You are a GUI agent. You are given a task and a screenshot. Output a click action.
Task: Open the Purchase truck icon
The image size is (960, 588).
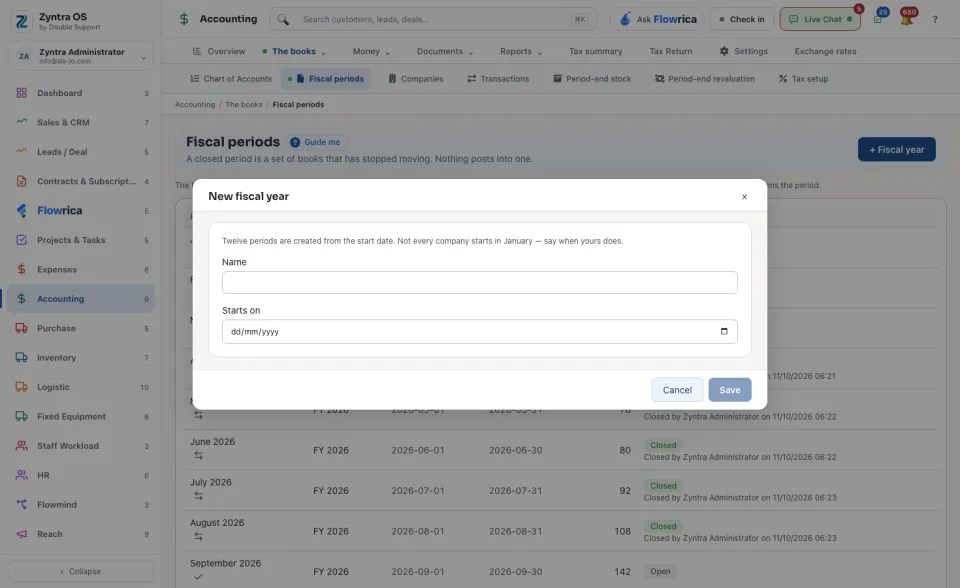[21, 328]
